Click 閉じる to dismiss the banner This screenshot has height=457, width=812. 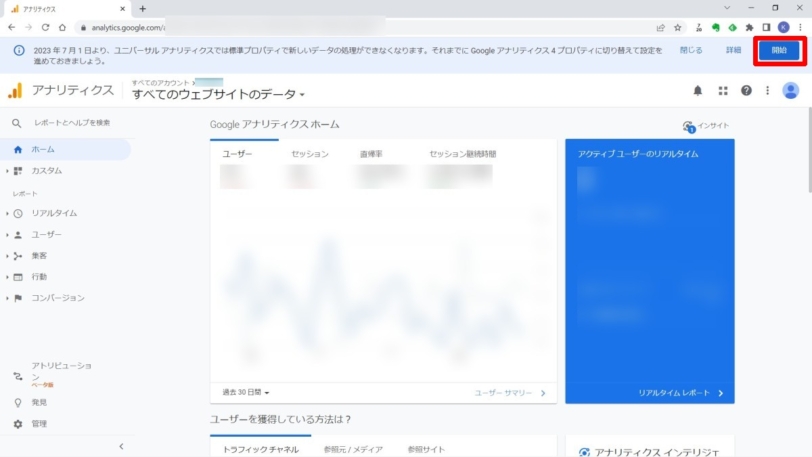(x=691, y=50)
